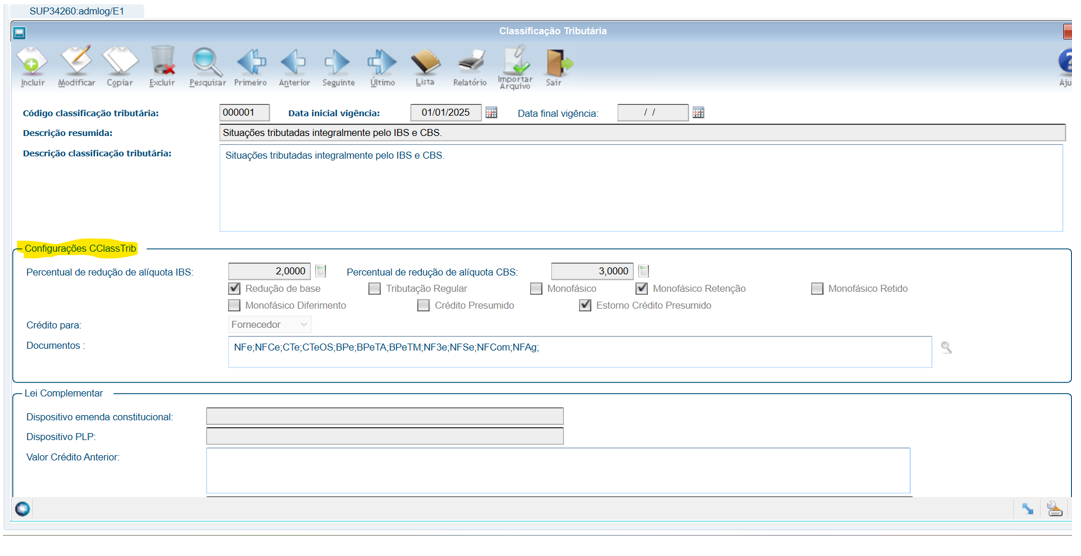Click IBS redução percentual field

tap(270, 271)
